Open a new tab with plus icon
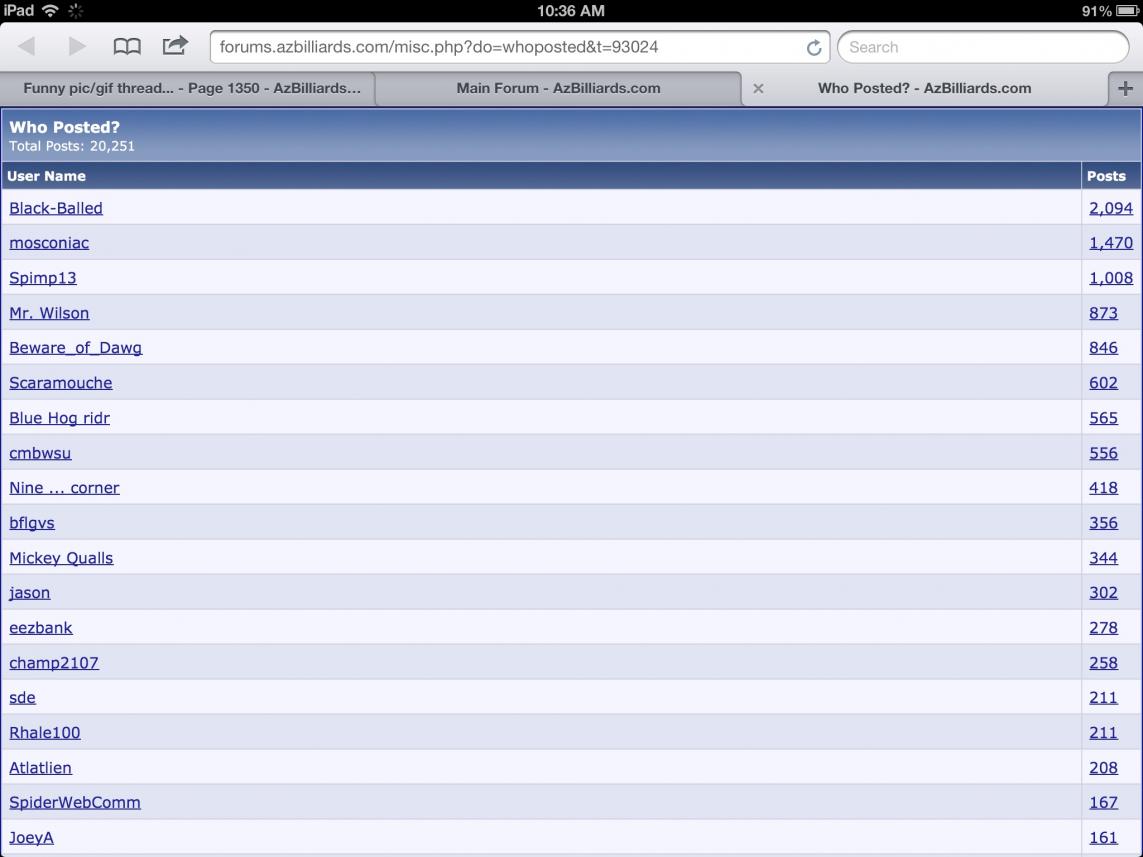The height and width of the screenshot is (857, 1143). click(x=1125, y=88)
